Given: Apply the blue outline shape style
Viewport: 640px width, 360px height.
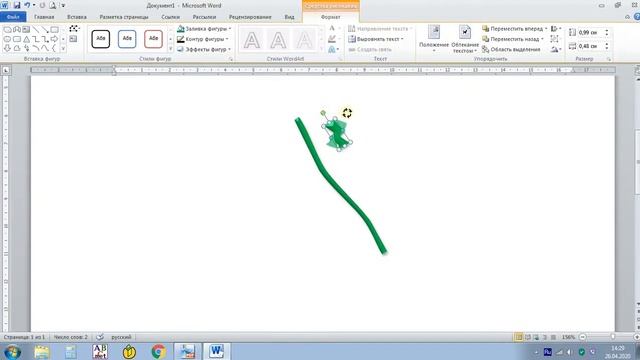Looking at the screenshot, I should point(127,39).
